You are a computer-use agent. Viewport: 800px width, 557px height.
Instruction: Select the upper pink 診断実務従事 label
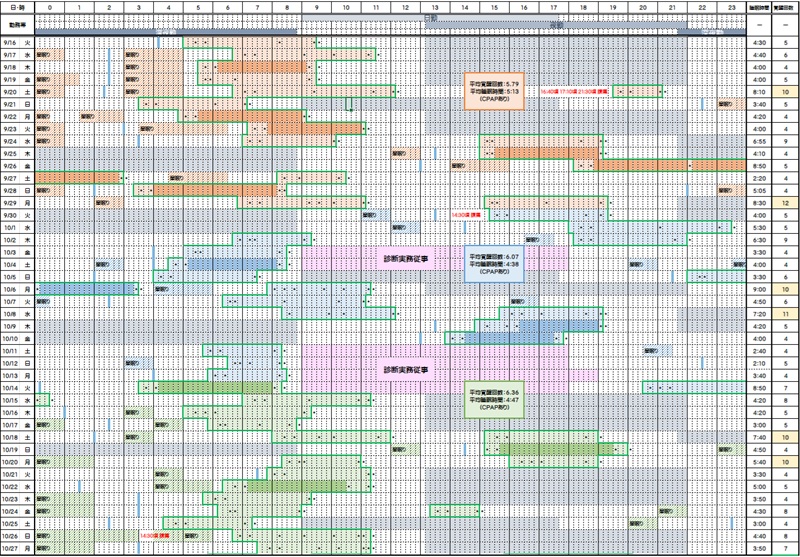pos(405,258)
